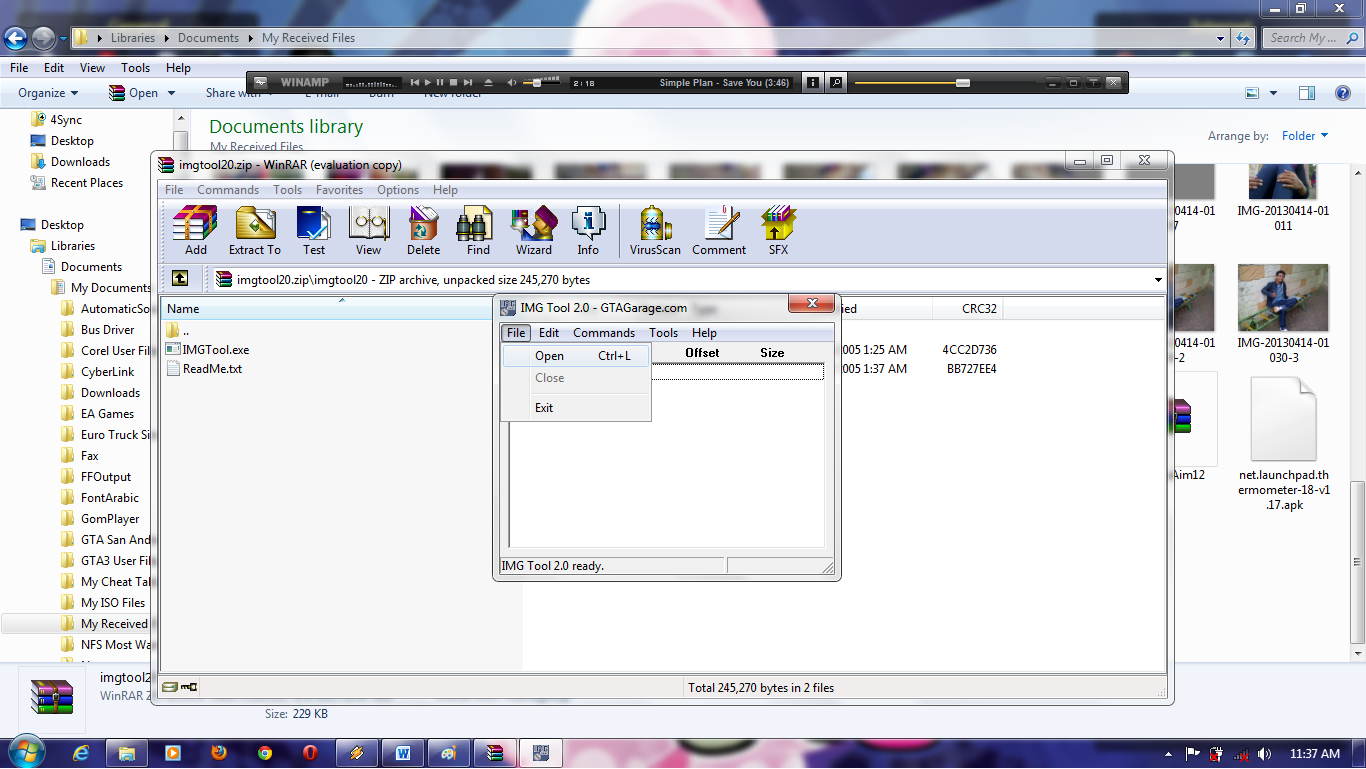The image size is (1366, 769).
Task: Open the Tools menu in Explorer window
Action: tap(136, 68)
